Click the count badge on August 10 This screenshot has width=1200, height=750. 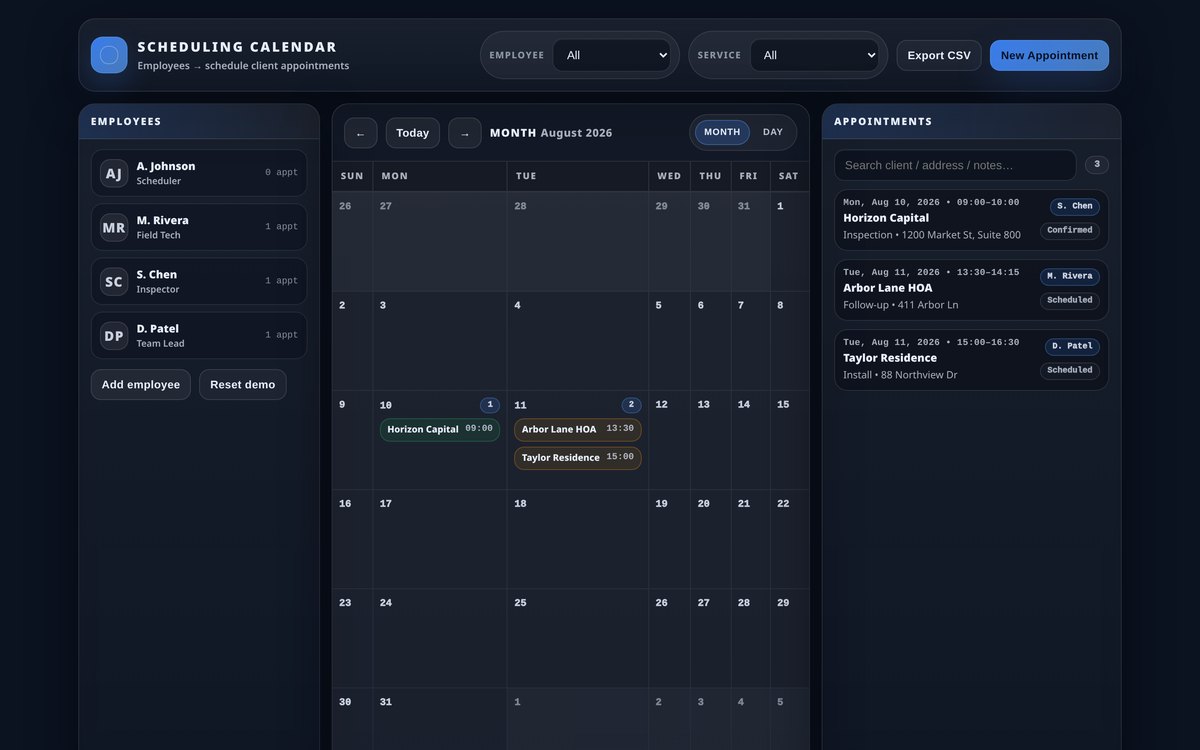(490, 405)
